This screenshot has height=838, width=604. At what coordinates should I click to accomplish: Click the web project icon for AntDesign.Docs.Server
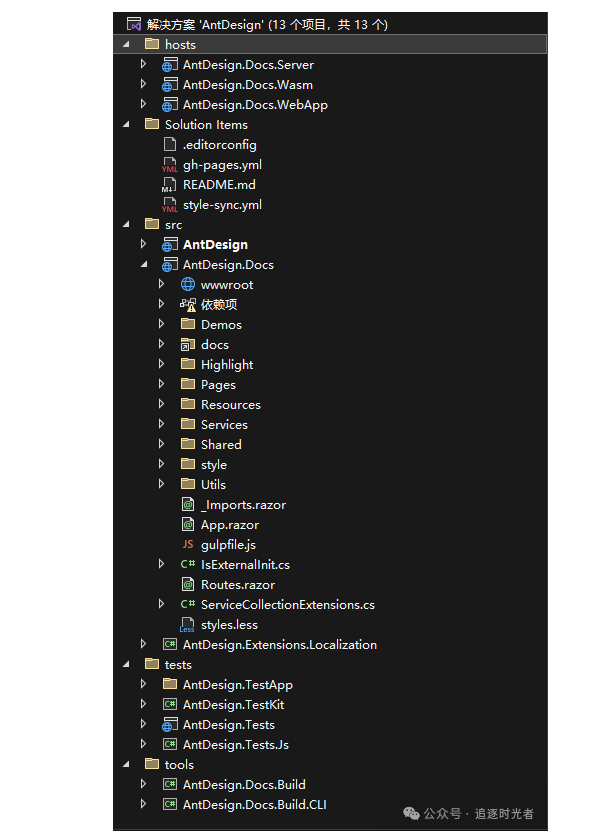click(x=169, y=64)
